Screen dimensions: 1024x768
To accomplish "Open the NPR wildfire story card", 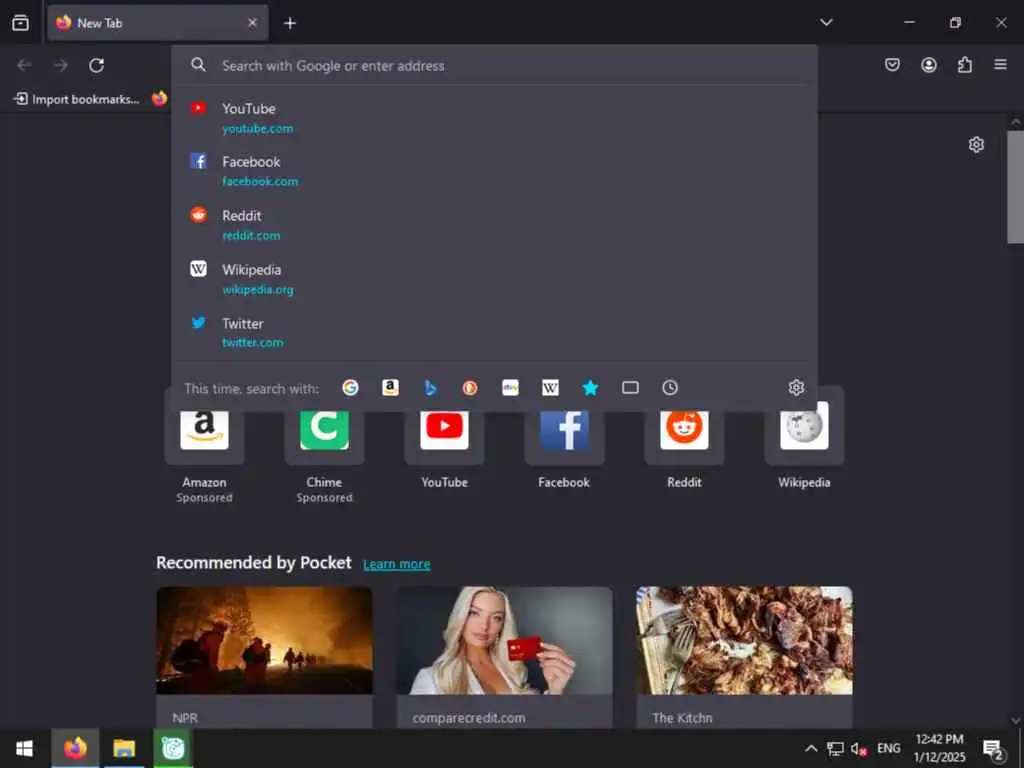I will tap(264, 656).
